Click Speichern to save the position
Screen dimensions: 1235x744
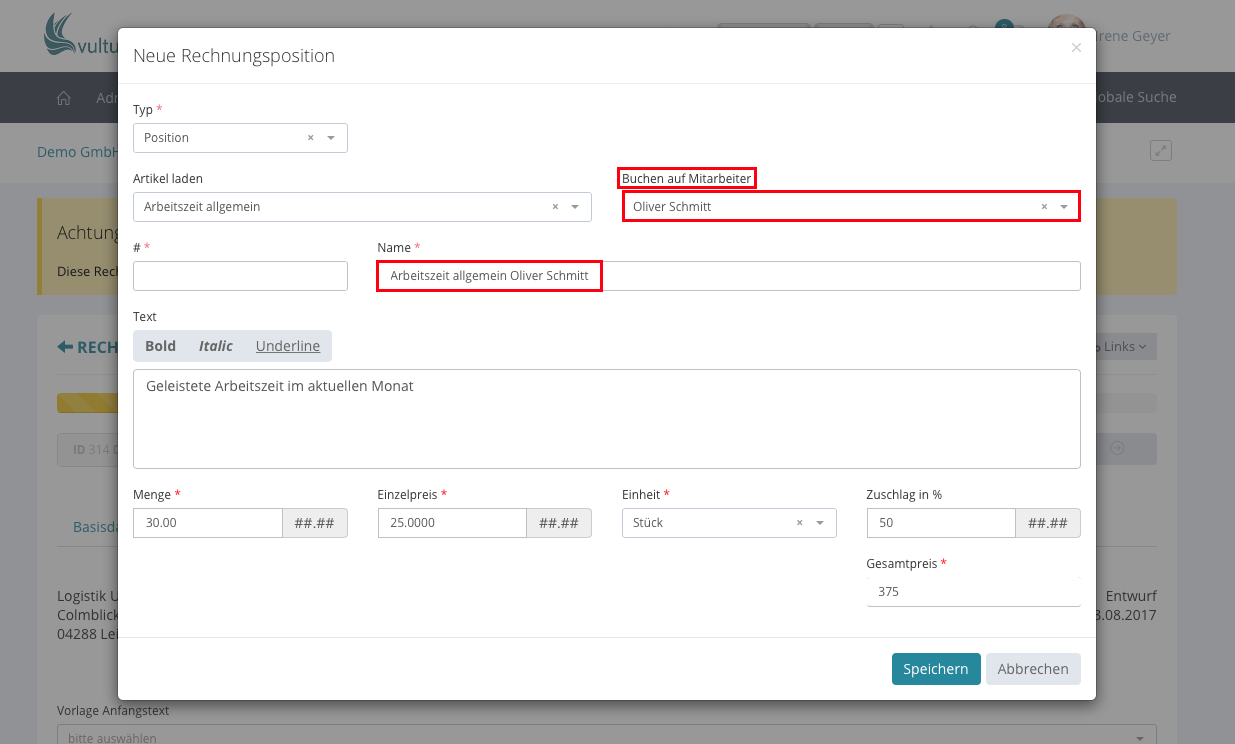click(935, 669)
